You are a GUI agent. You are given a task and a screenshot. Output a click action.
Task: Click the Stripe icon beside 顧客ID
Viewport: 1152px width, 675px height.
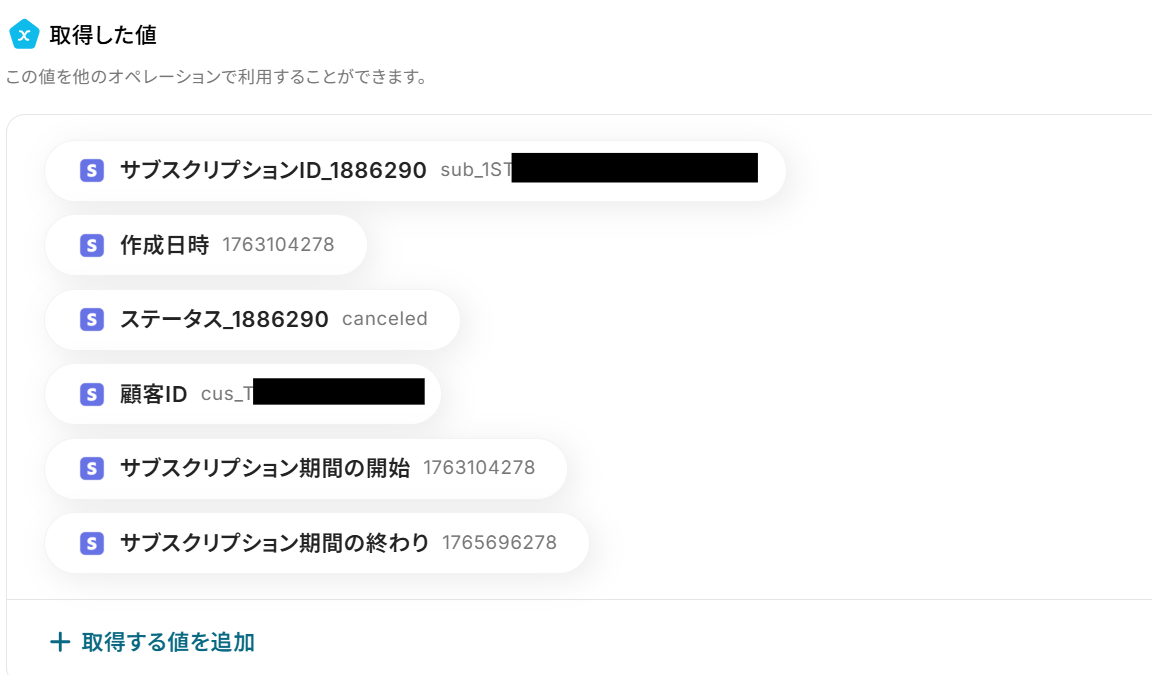tap(92, 394)
